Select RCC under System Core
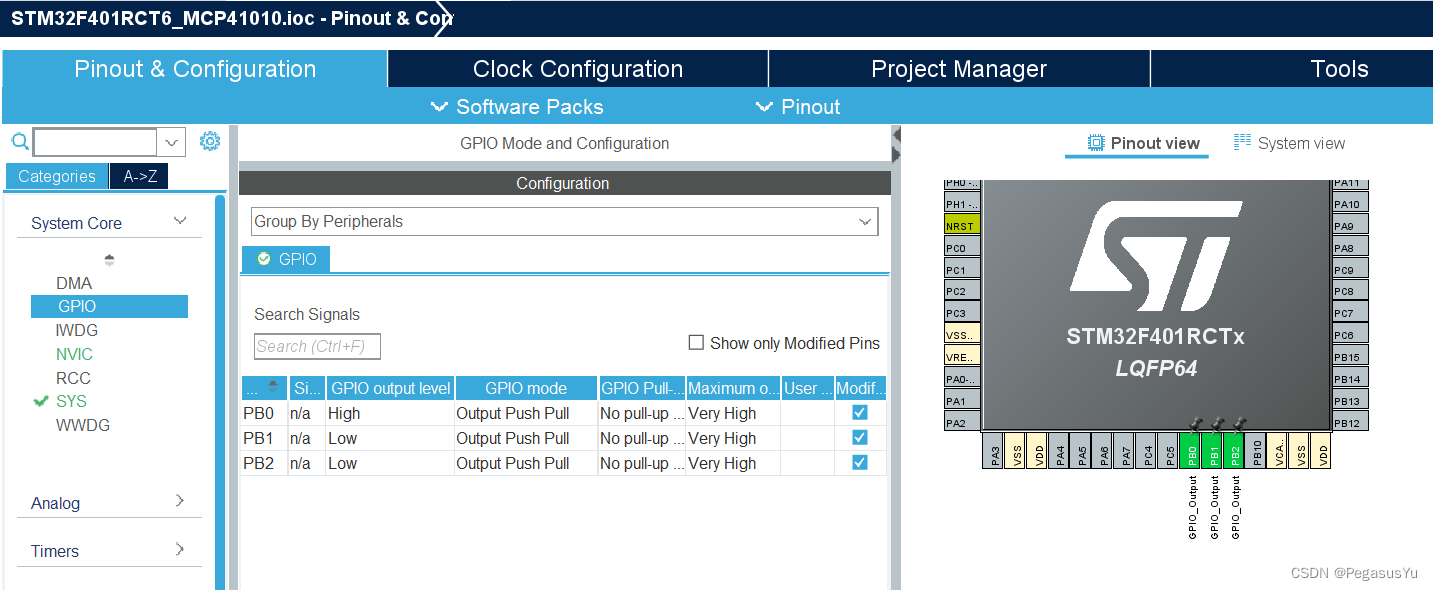The image size is (1433, 590). (73, 378)
